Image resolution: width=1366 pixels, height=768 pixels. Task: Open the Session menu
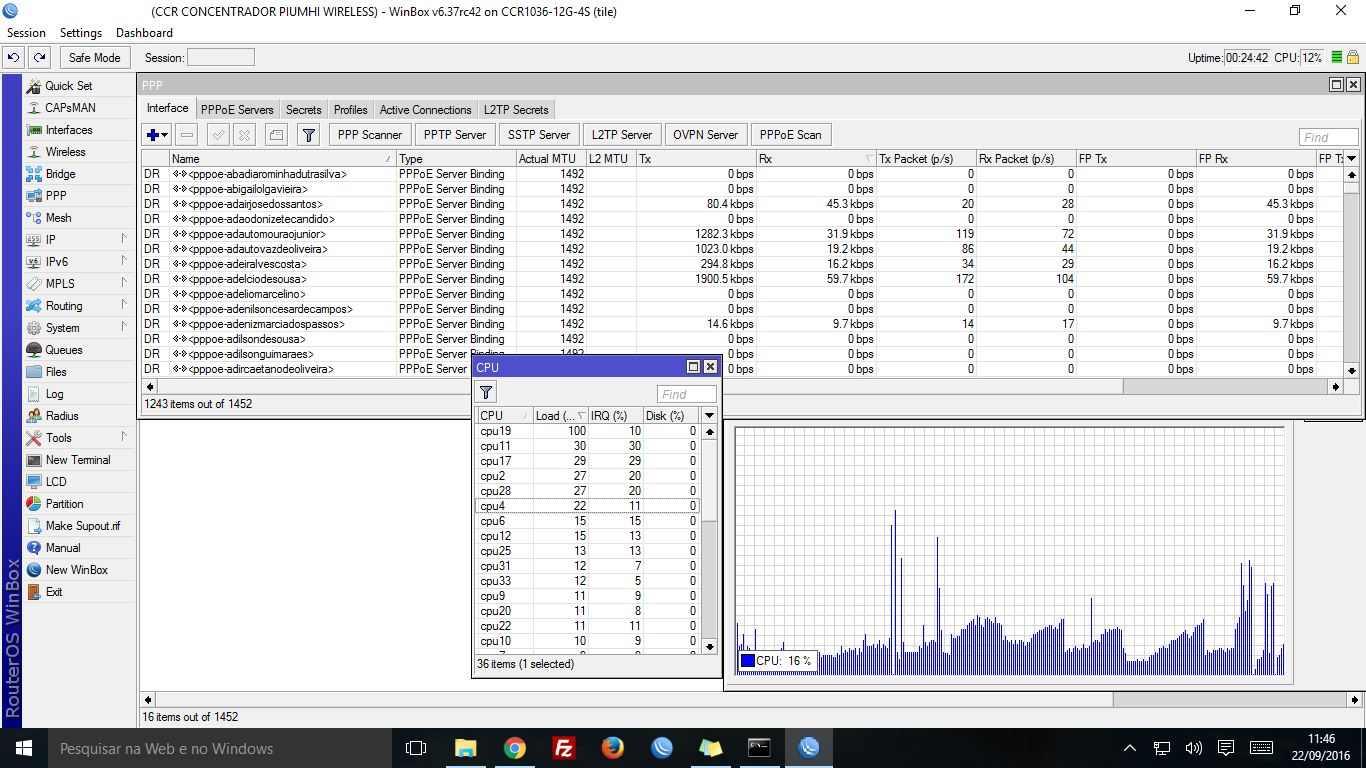[x=26, y=33]
